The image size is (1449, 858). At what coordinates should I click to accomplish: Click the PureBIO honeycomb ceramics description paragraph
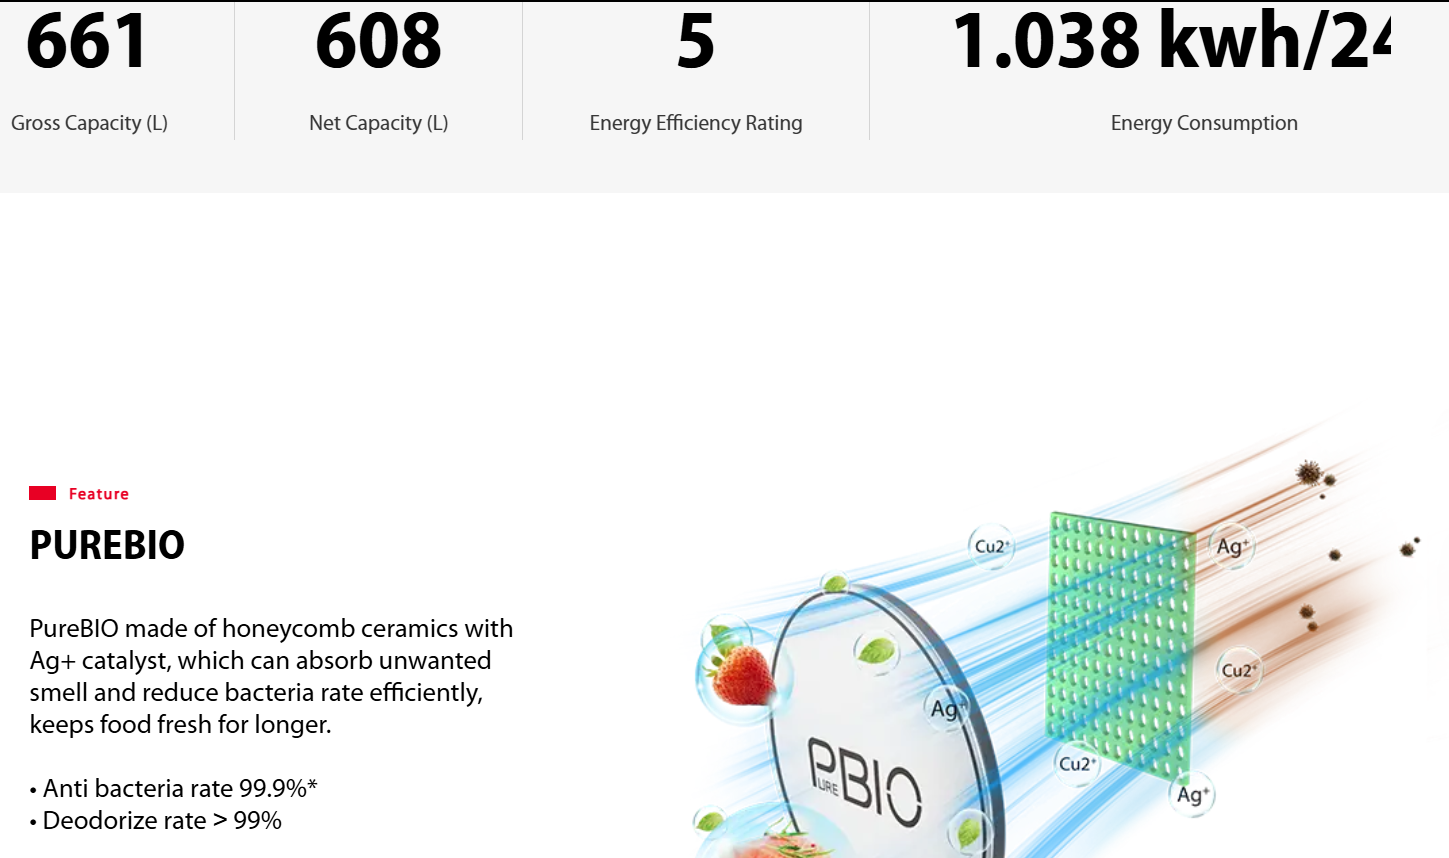click(x=270, y=676)
